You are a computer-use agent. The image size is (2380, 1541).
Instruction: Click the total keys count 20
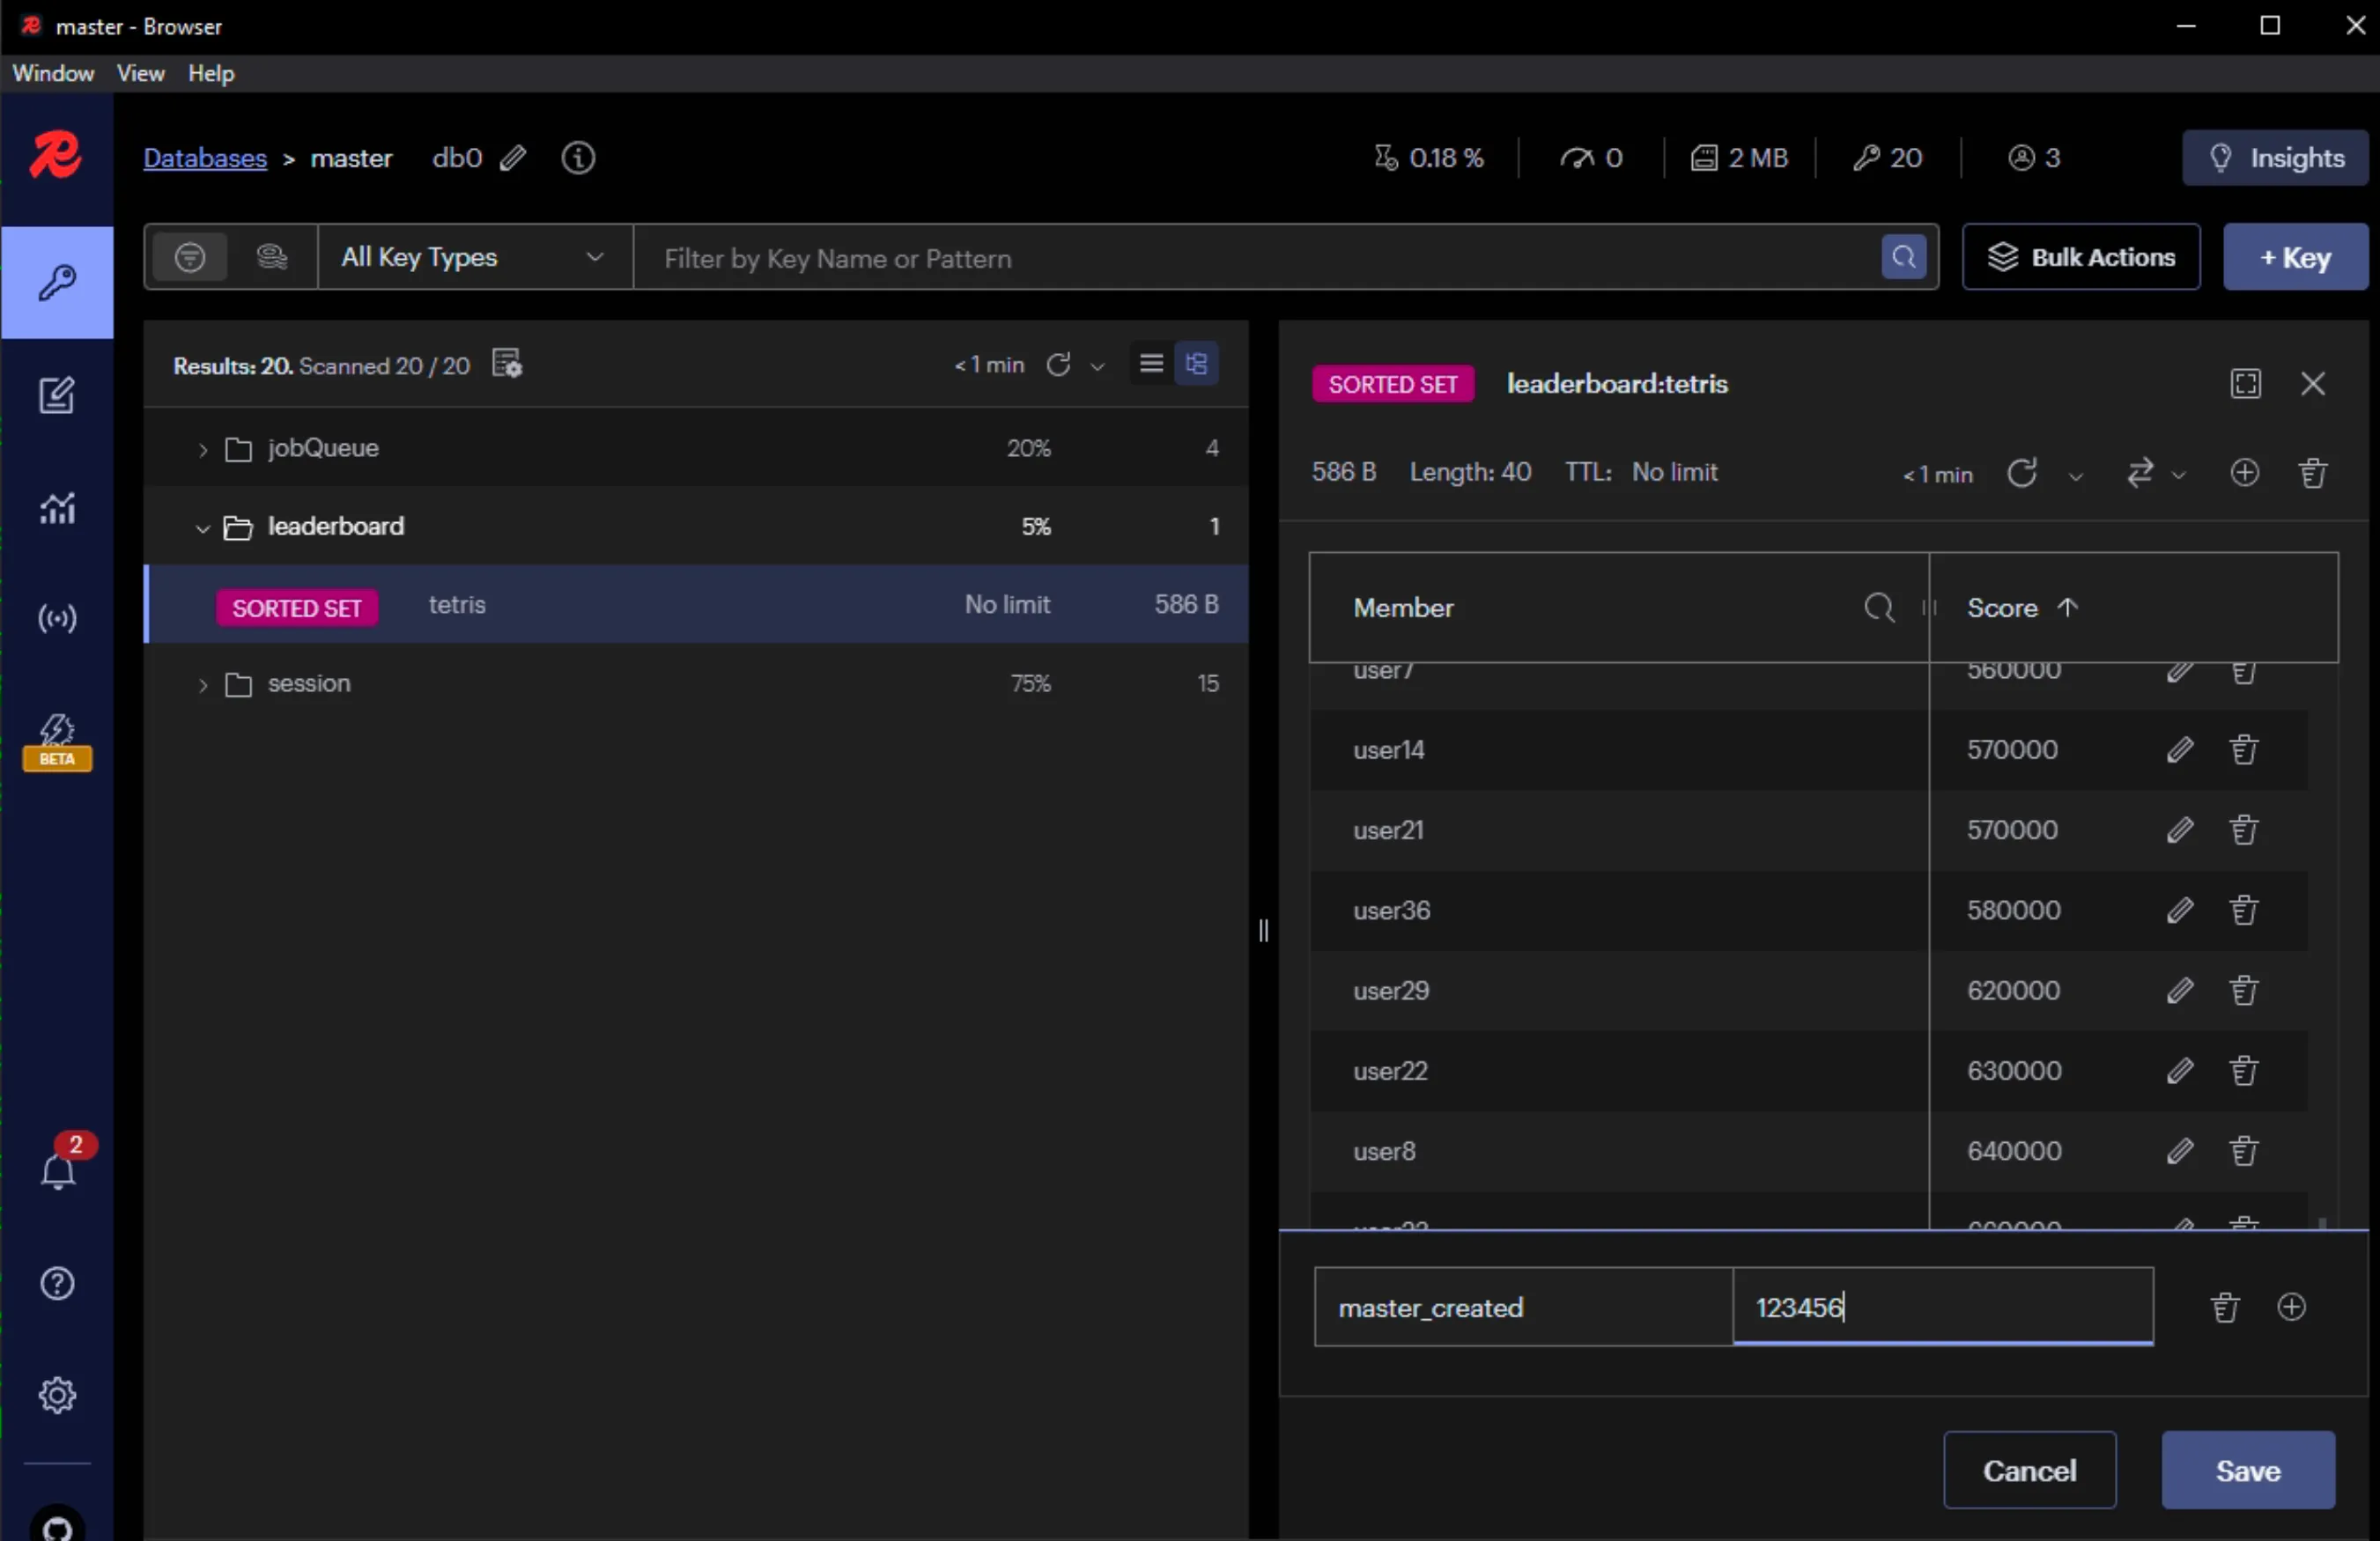(x=1887, y=158)
